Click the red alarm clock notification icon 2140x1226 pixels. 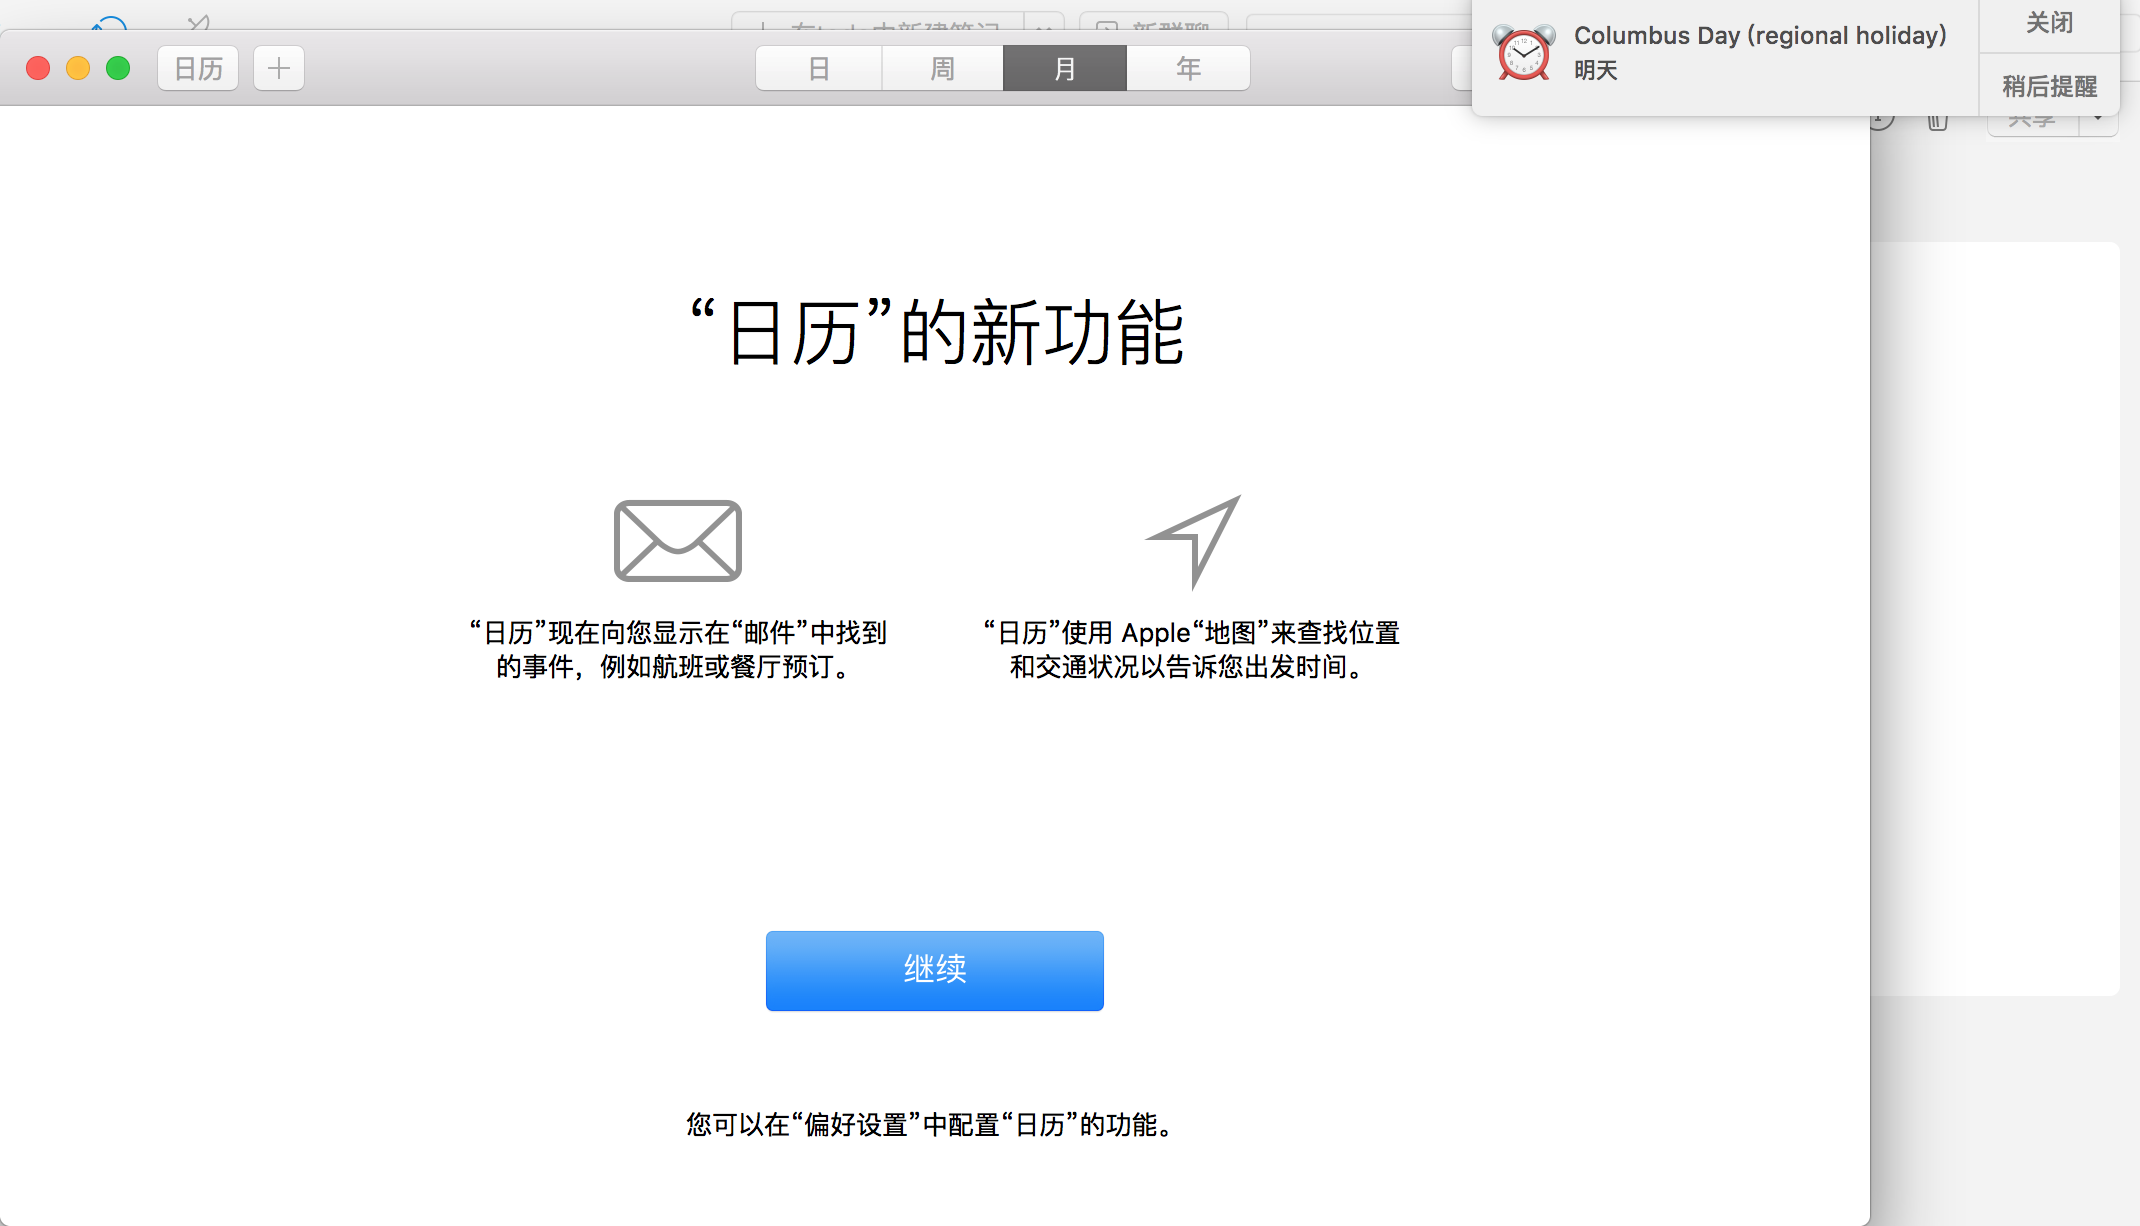tap(1523, 52)
